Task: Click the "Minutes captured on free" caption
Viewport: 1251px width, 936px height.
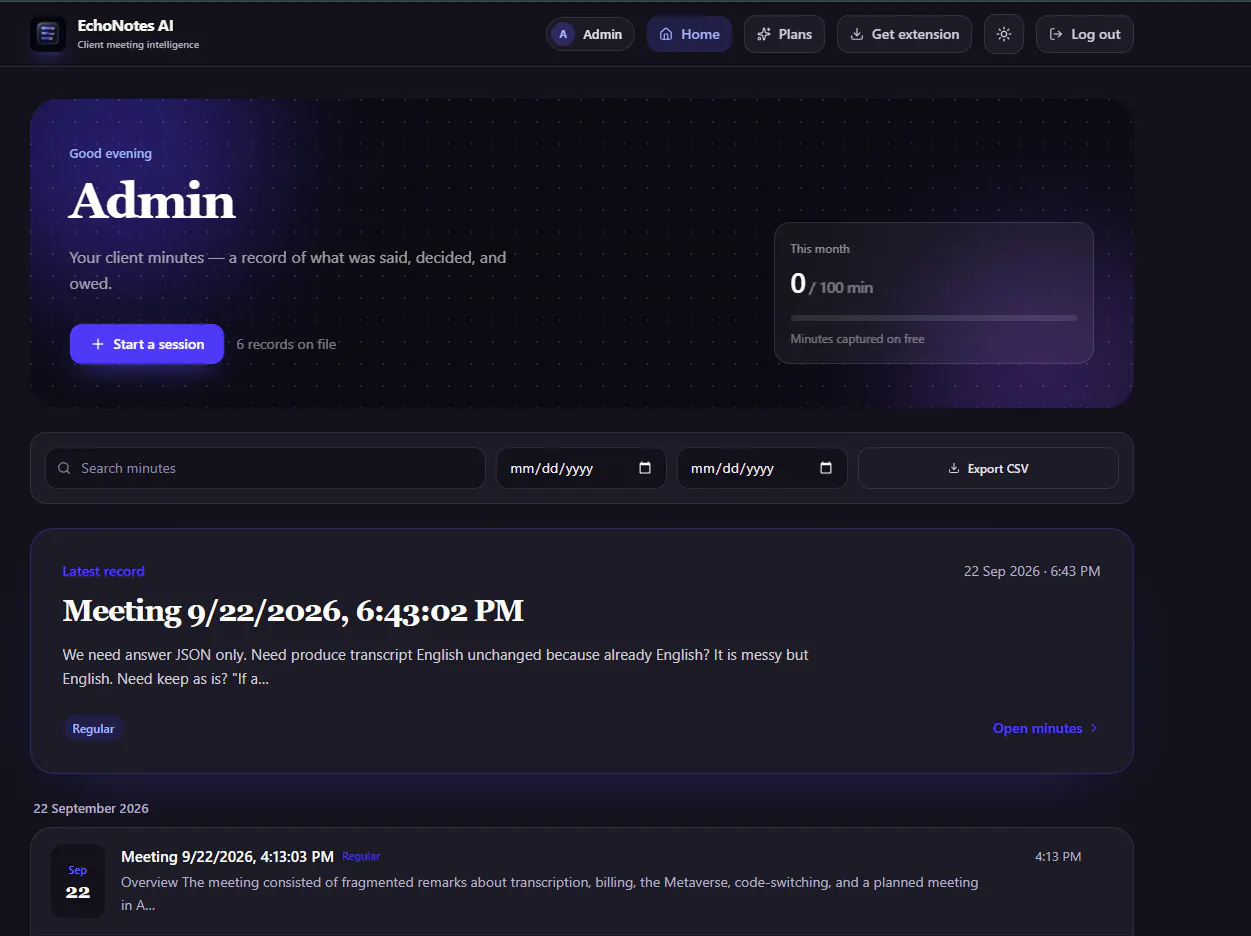Action: [x=857, y=339]
